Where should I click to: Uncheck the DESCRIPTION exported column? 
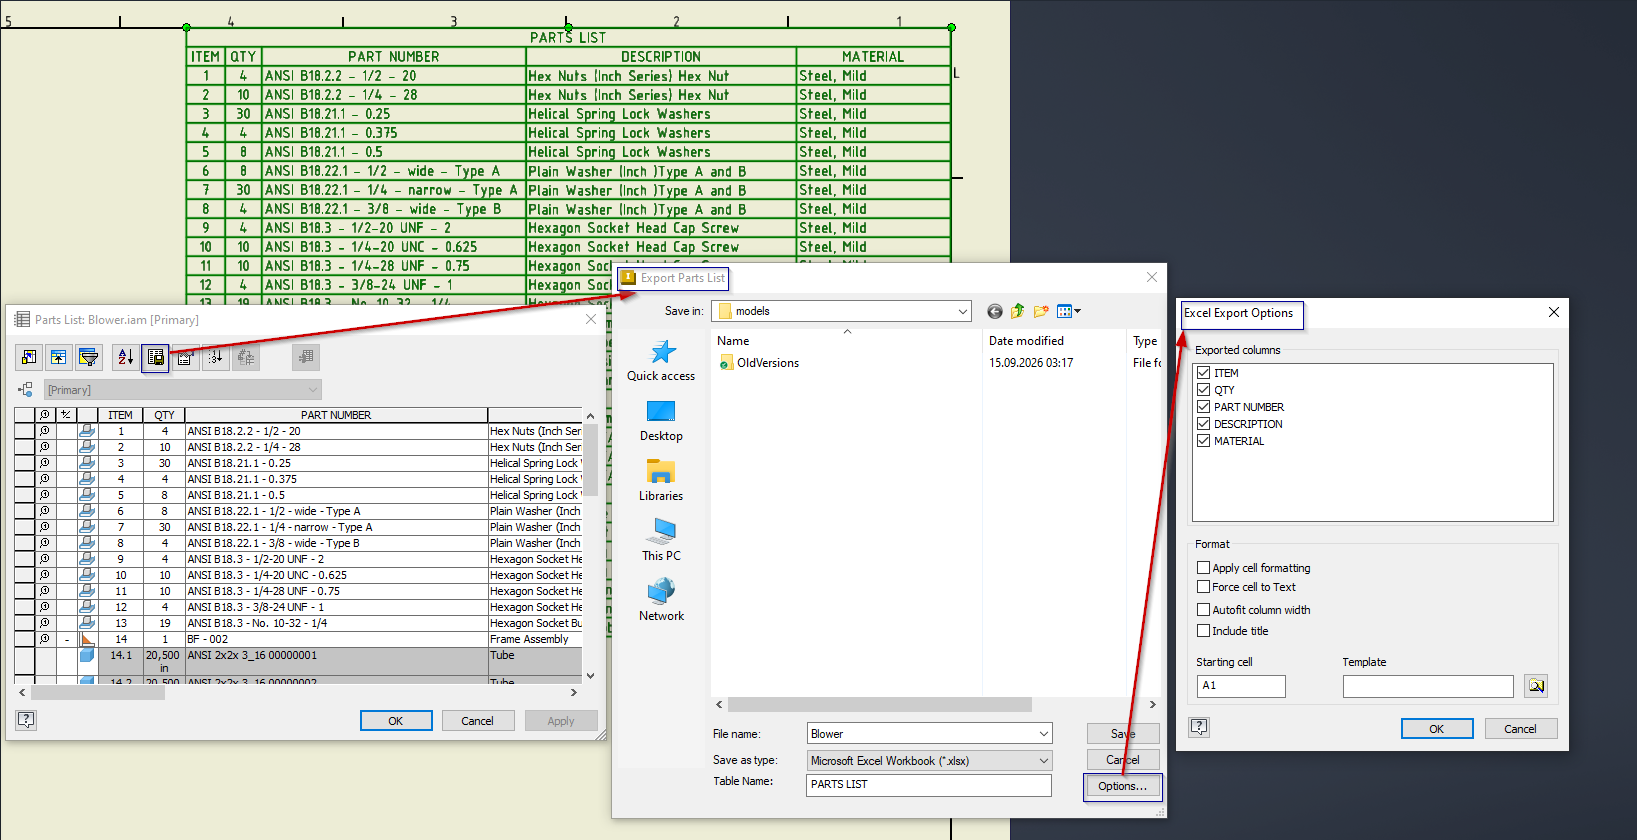tap(1204, 424)
